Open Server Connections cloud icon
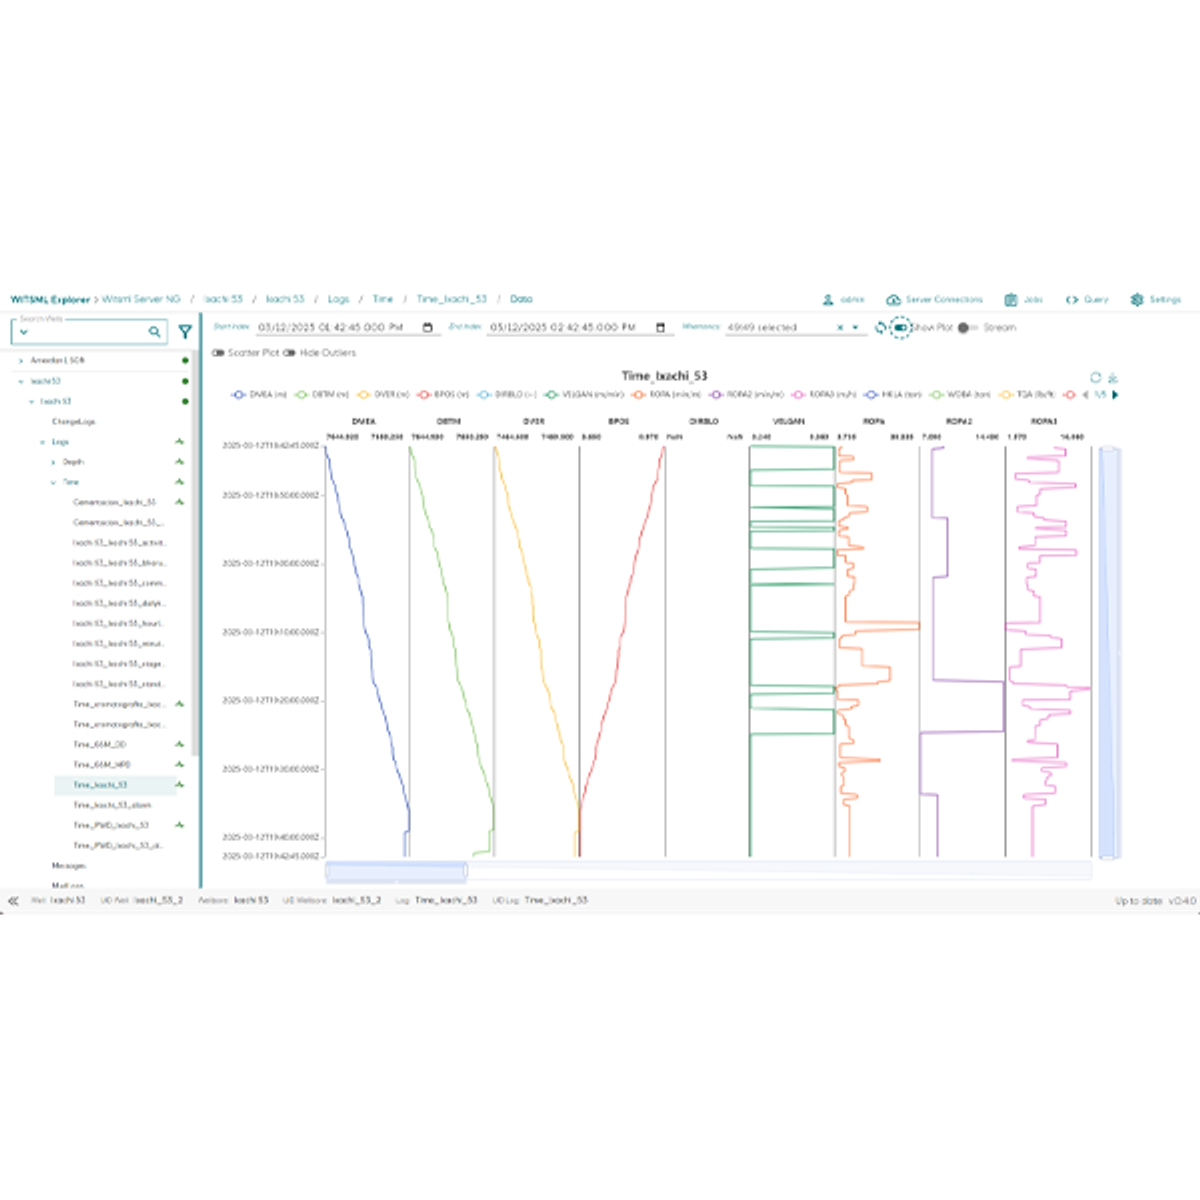1200x1200 pixels. [893, 299]
